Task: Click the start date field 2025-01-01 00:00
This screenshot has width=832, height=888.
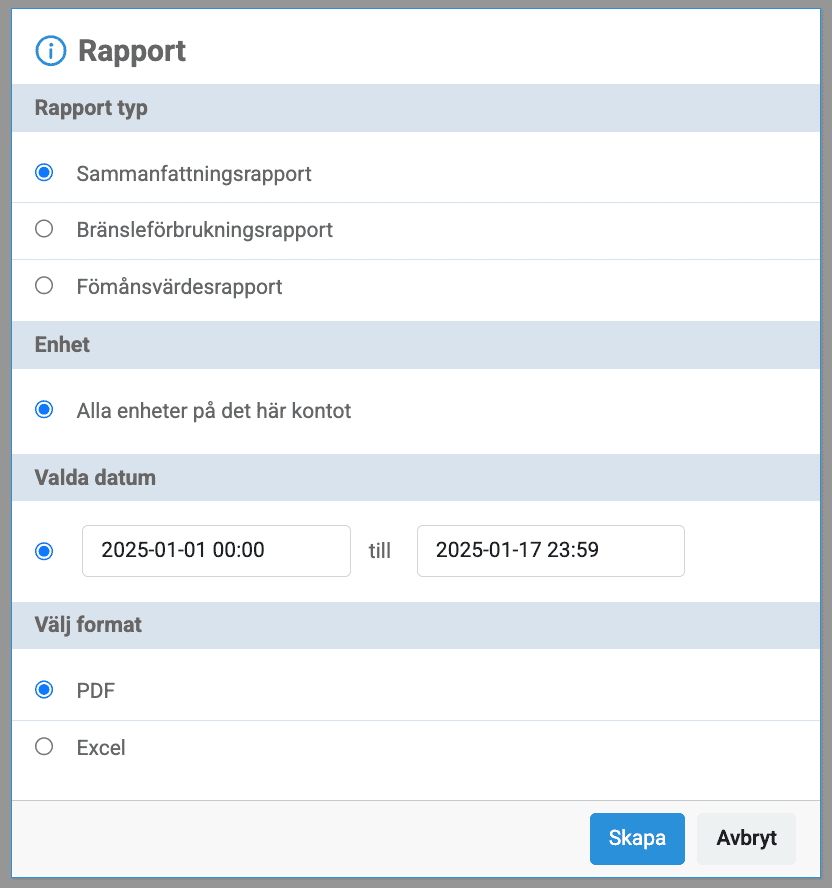Action: click(x=216, y=550)
